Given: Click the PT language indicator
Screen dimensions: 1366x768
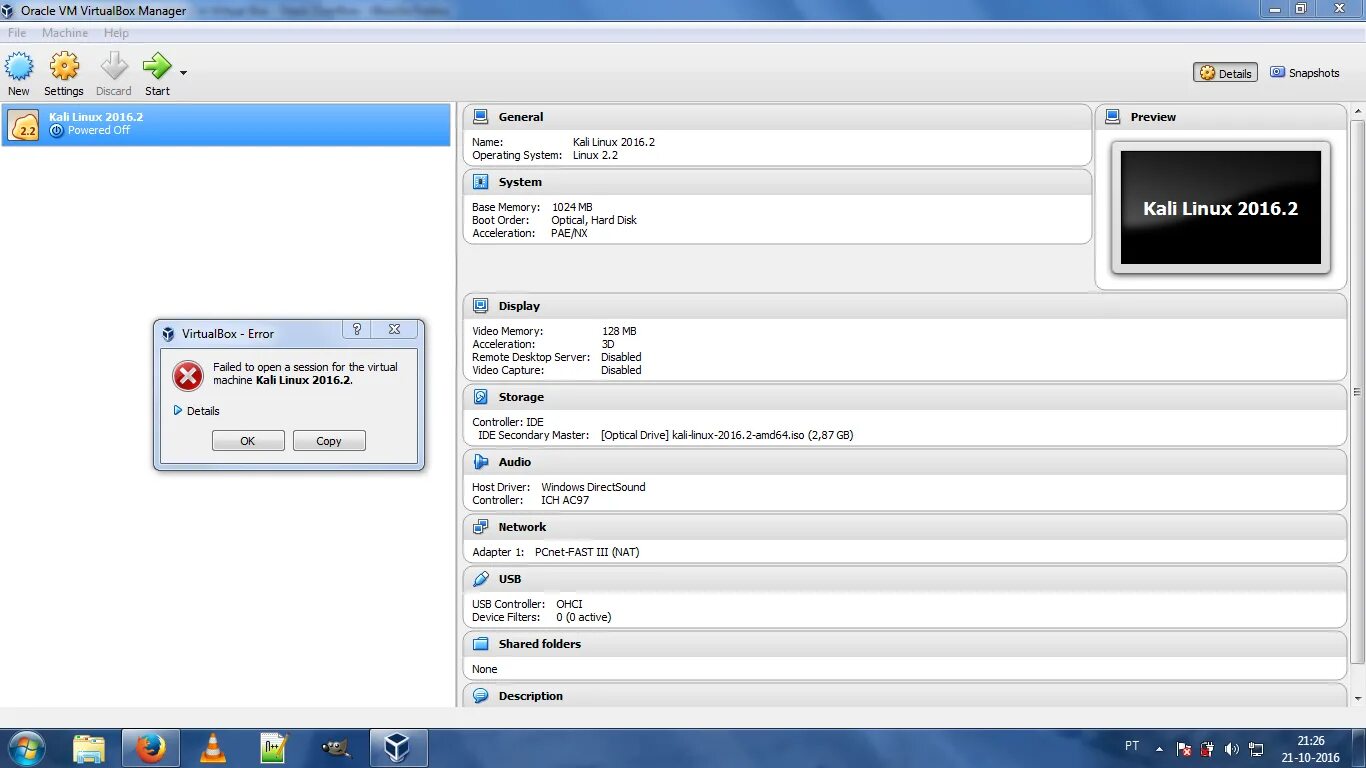Looking at the screenshot, I should [x=1132, y=746].
